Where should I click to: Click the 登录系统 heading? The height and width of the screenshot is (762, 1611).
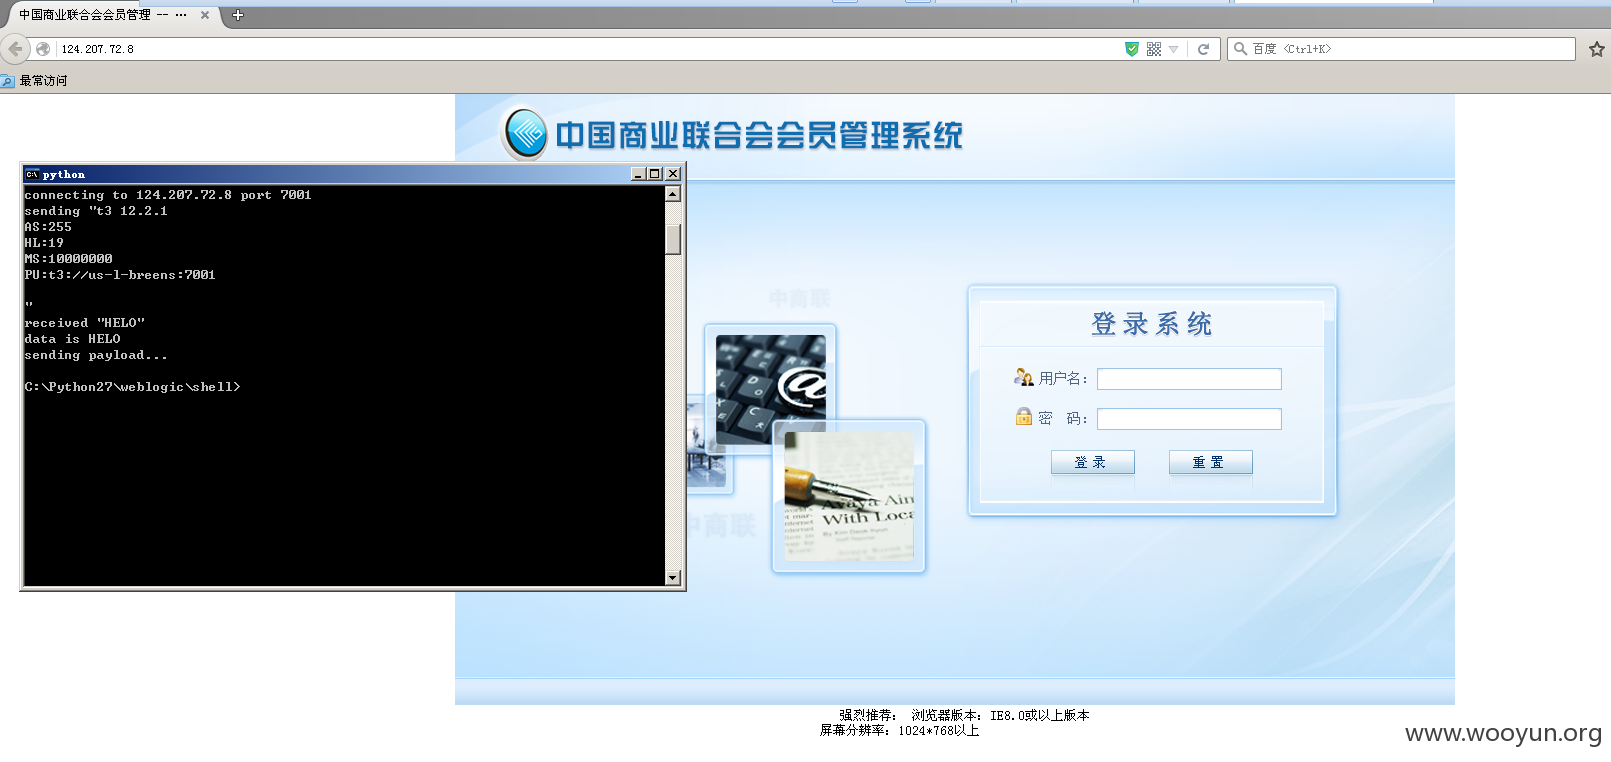[x=1151, y=324]
